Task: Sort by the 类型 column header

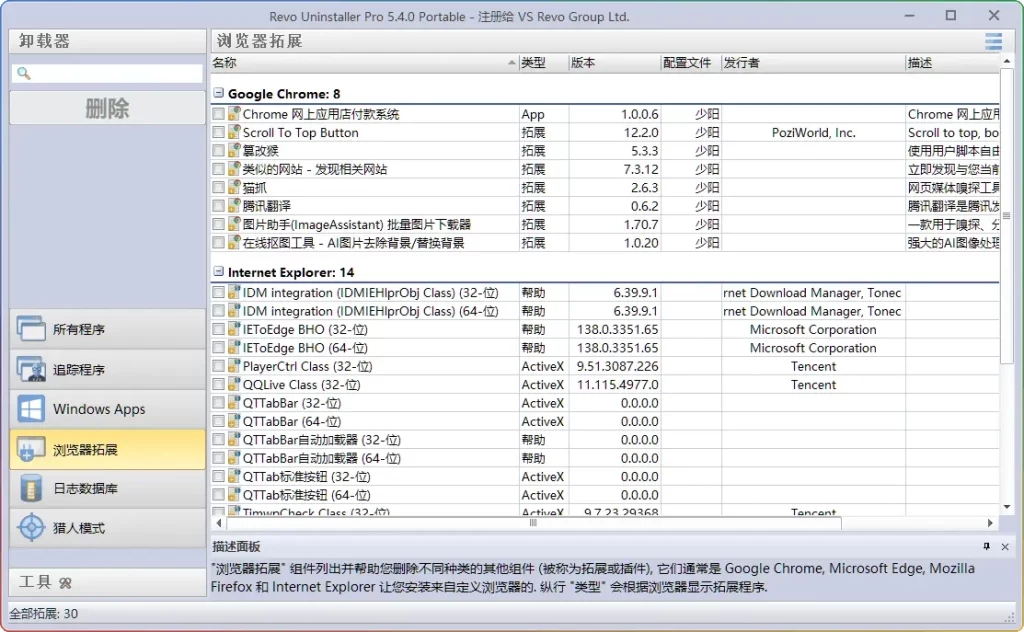Action: point(543,63)
